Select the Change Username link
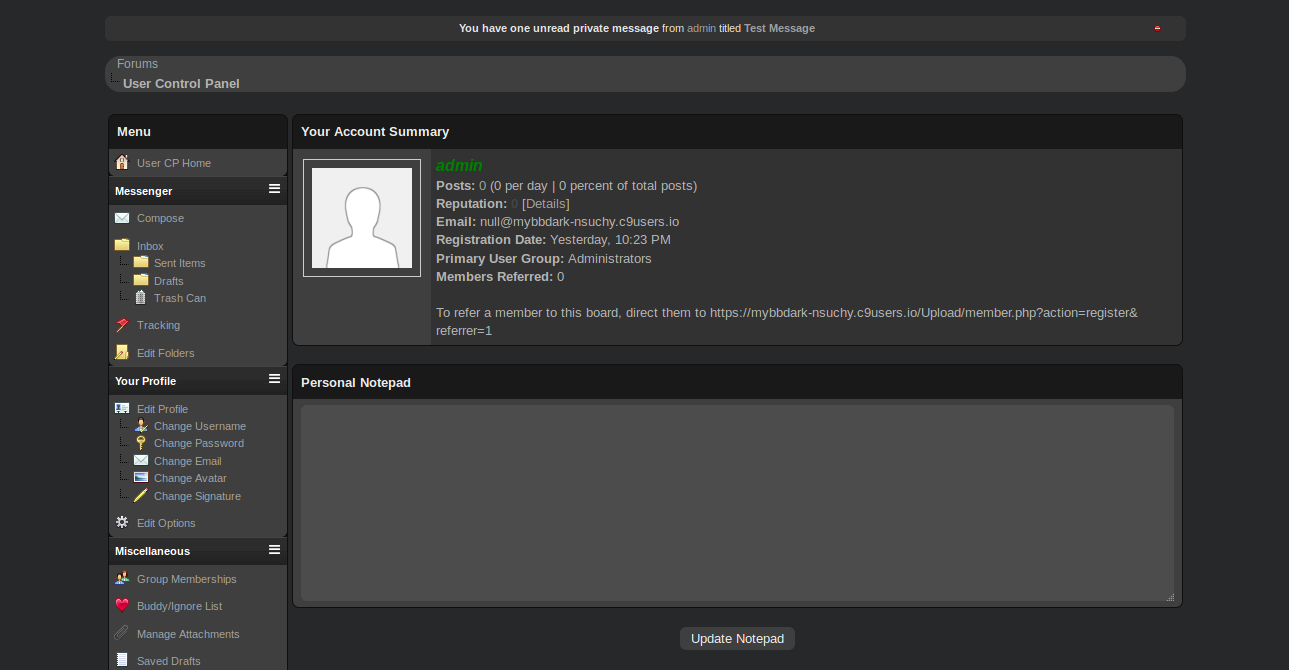 pyautogui.click(x=200, y=426)
